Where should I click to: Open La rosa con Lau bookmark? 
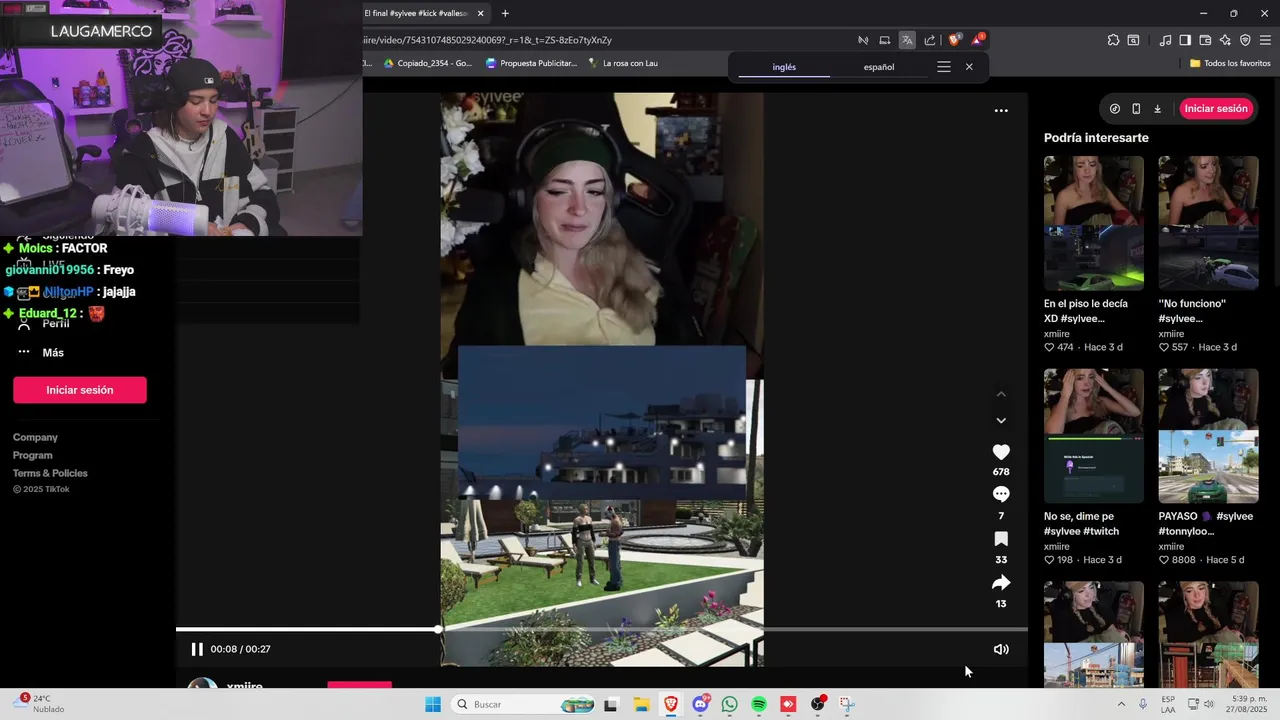click(x=622, y=63)
